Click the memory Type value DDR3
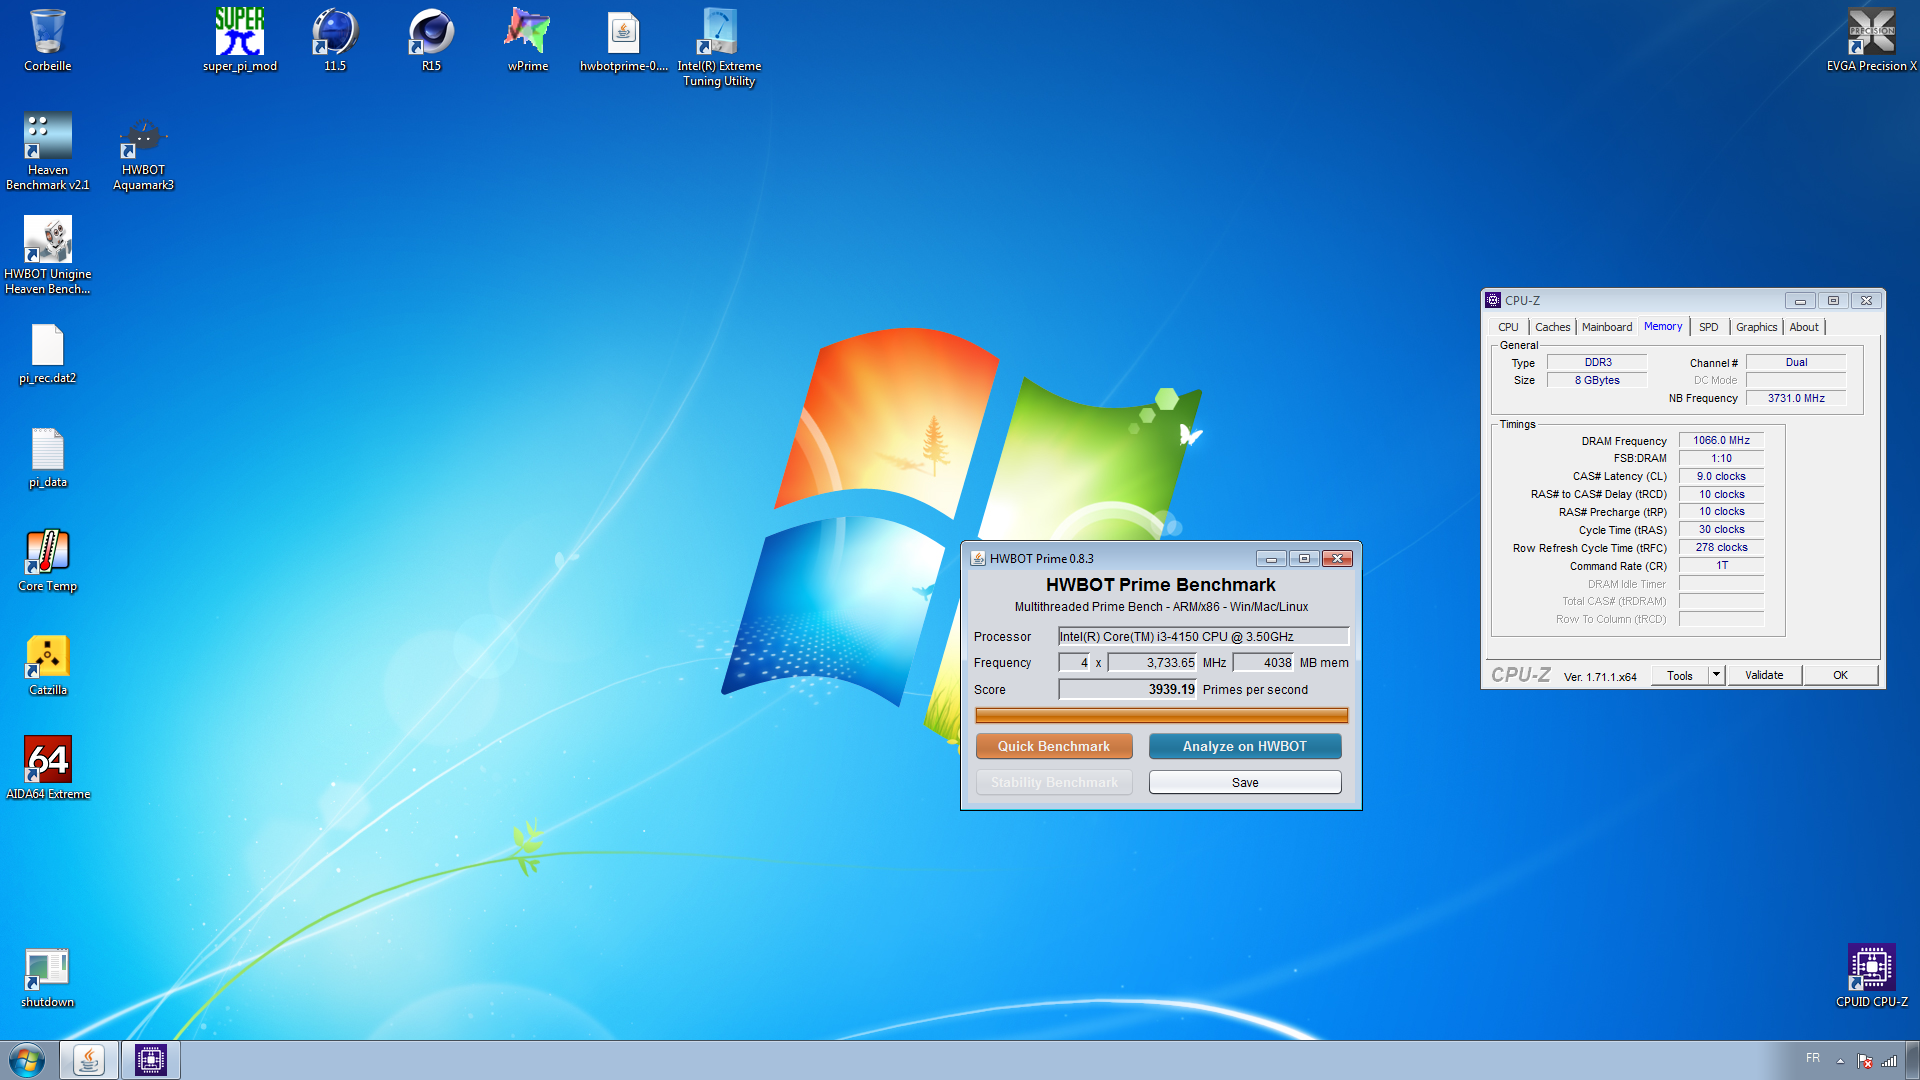The height and width of the screenshot is (1080, 1920). (1597, 362)
